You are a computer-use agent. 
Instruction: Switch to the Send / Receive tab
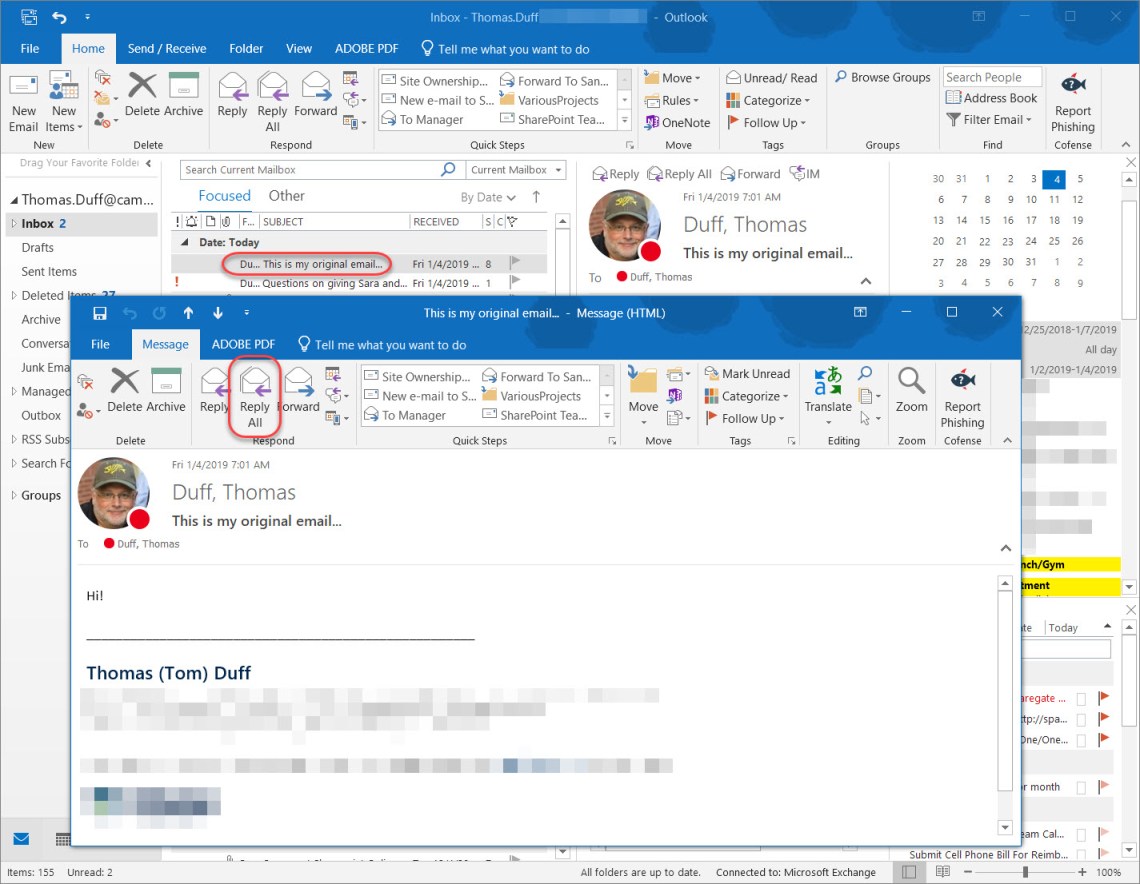click(167, 48)
